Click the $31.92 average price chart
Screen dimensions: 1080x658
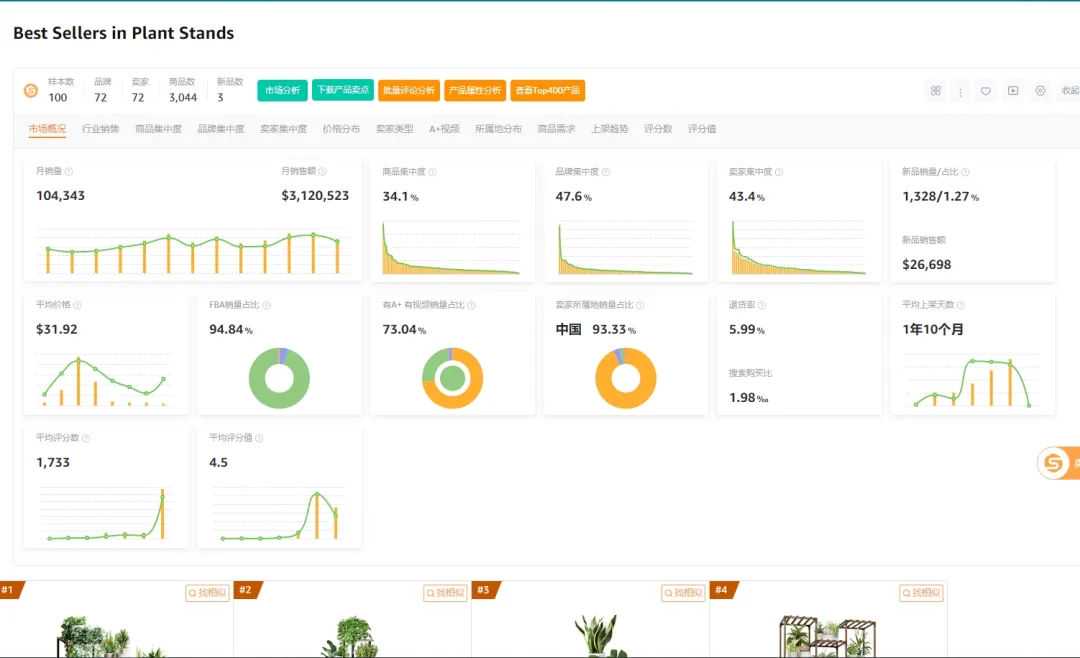point(104,381)
